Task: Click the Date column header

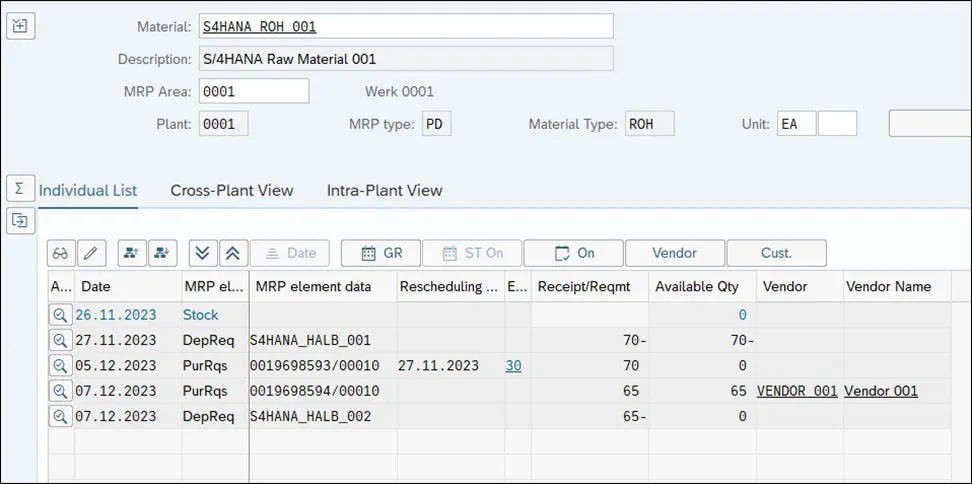Action: pyautogui.click(x=128, y=286)
